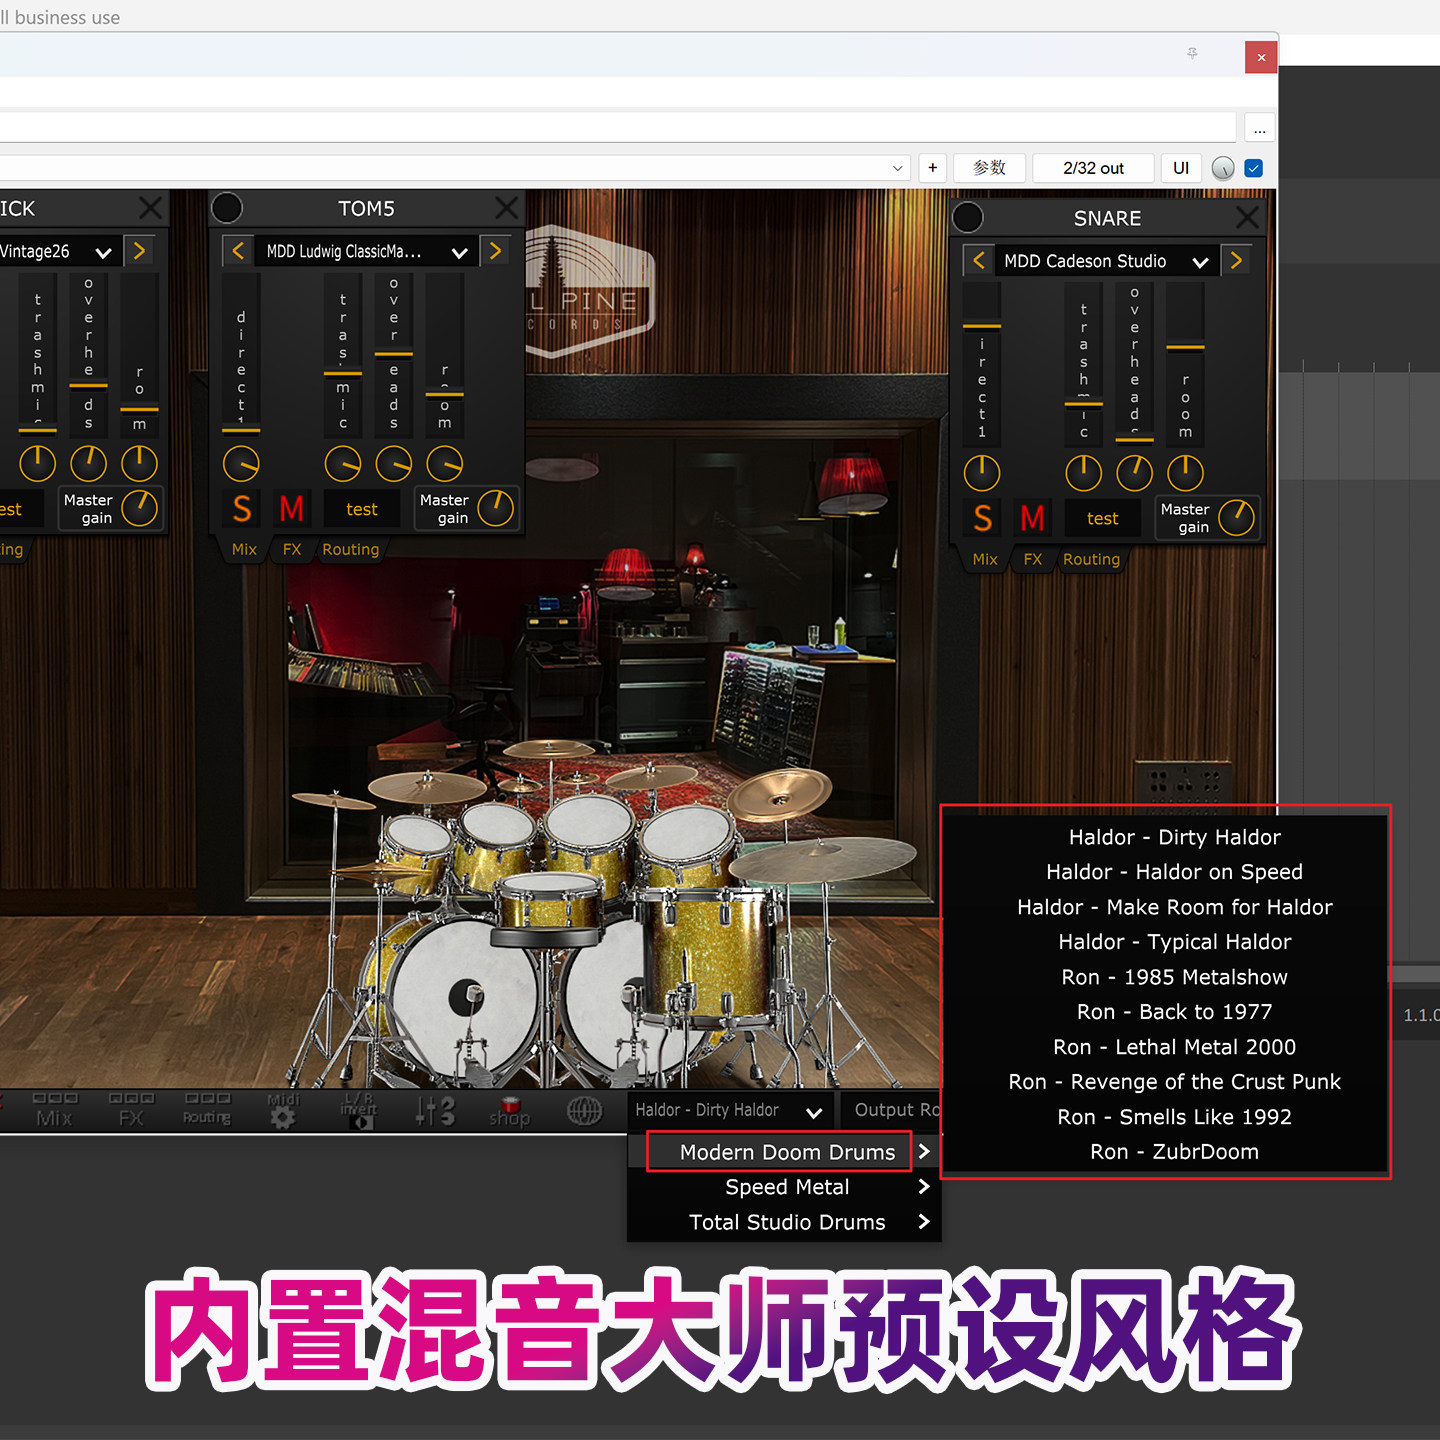
Task: Open the Routing view from the bottom toolbar
Action: [207, 1110]
